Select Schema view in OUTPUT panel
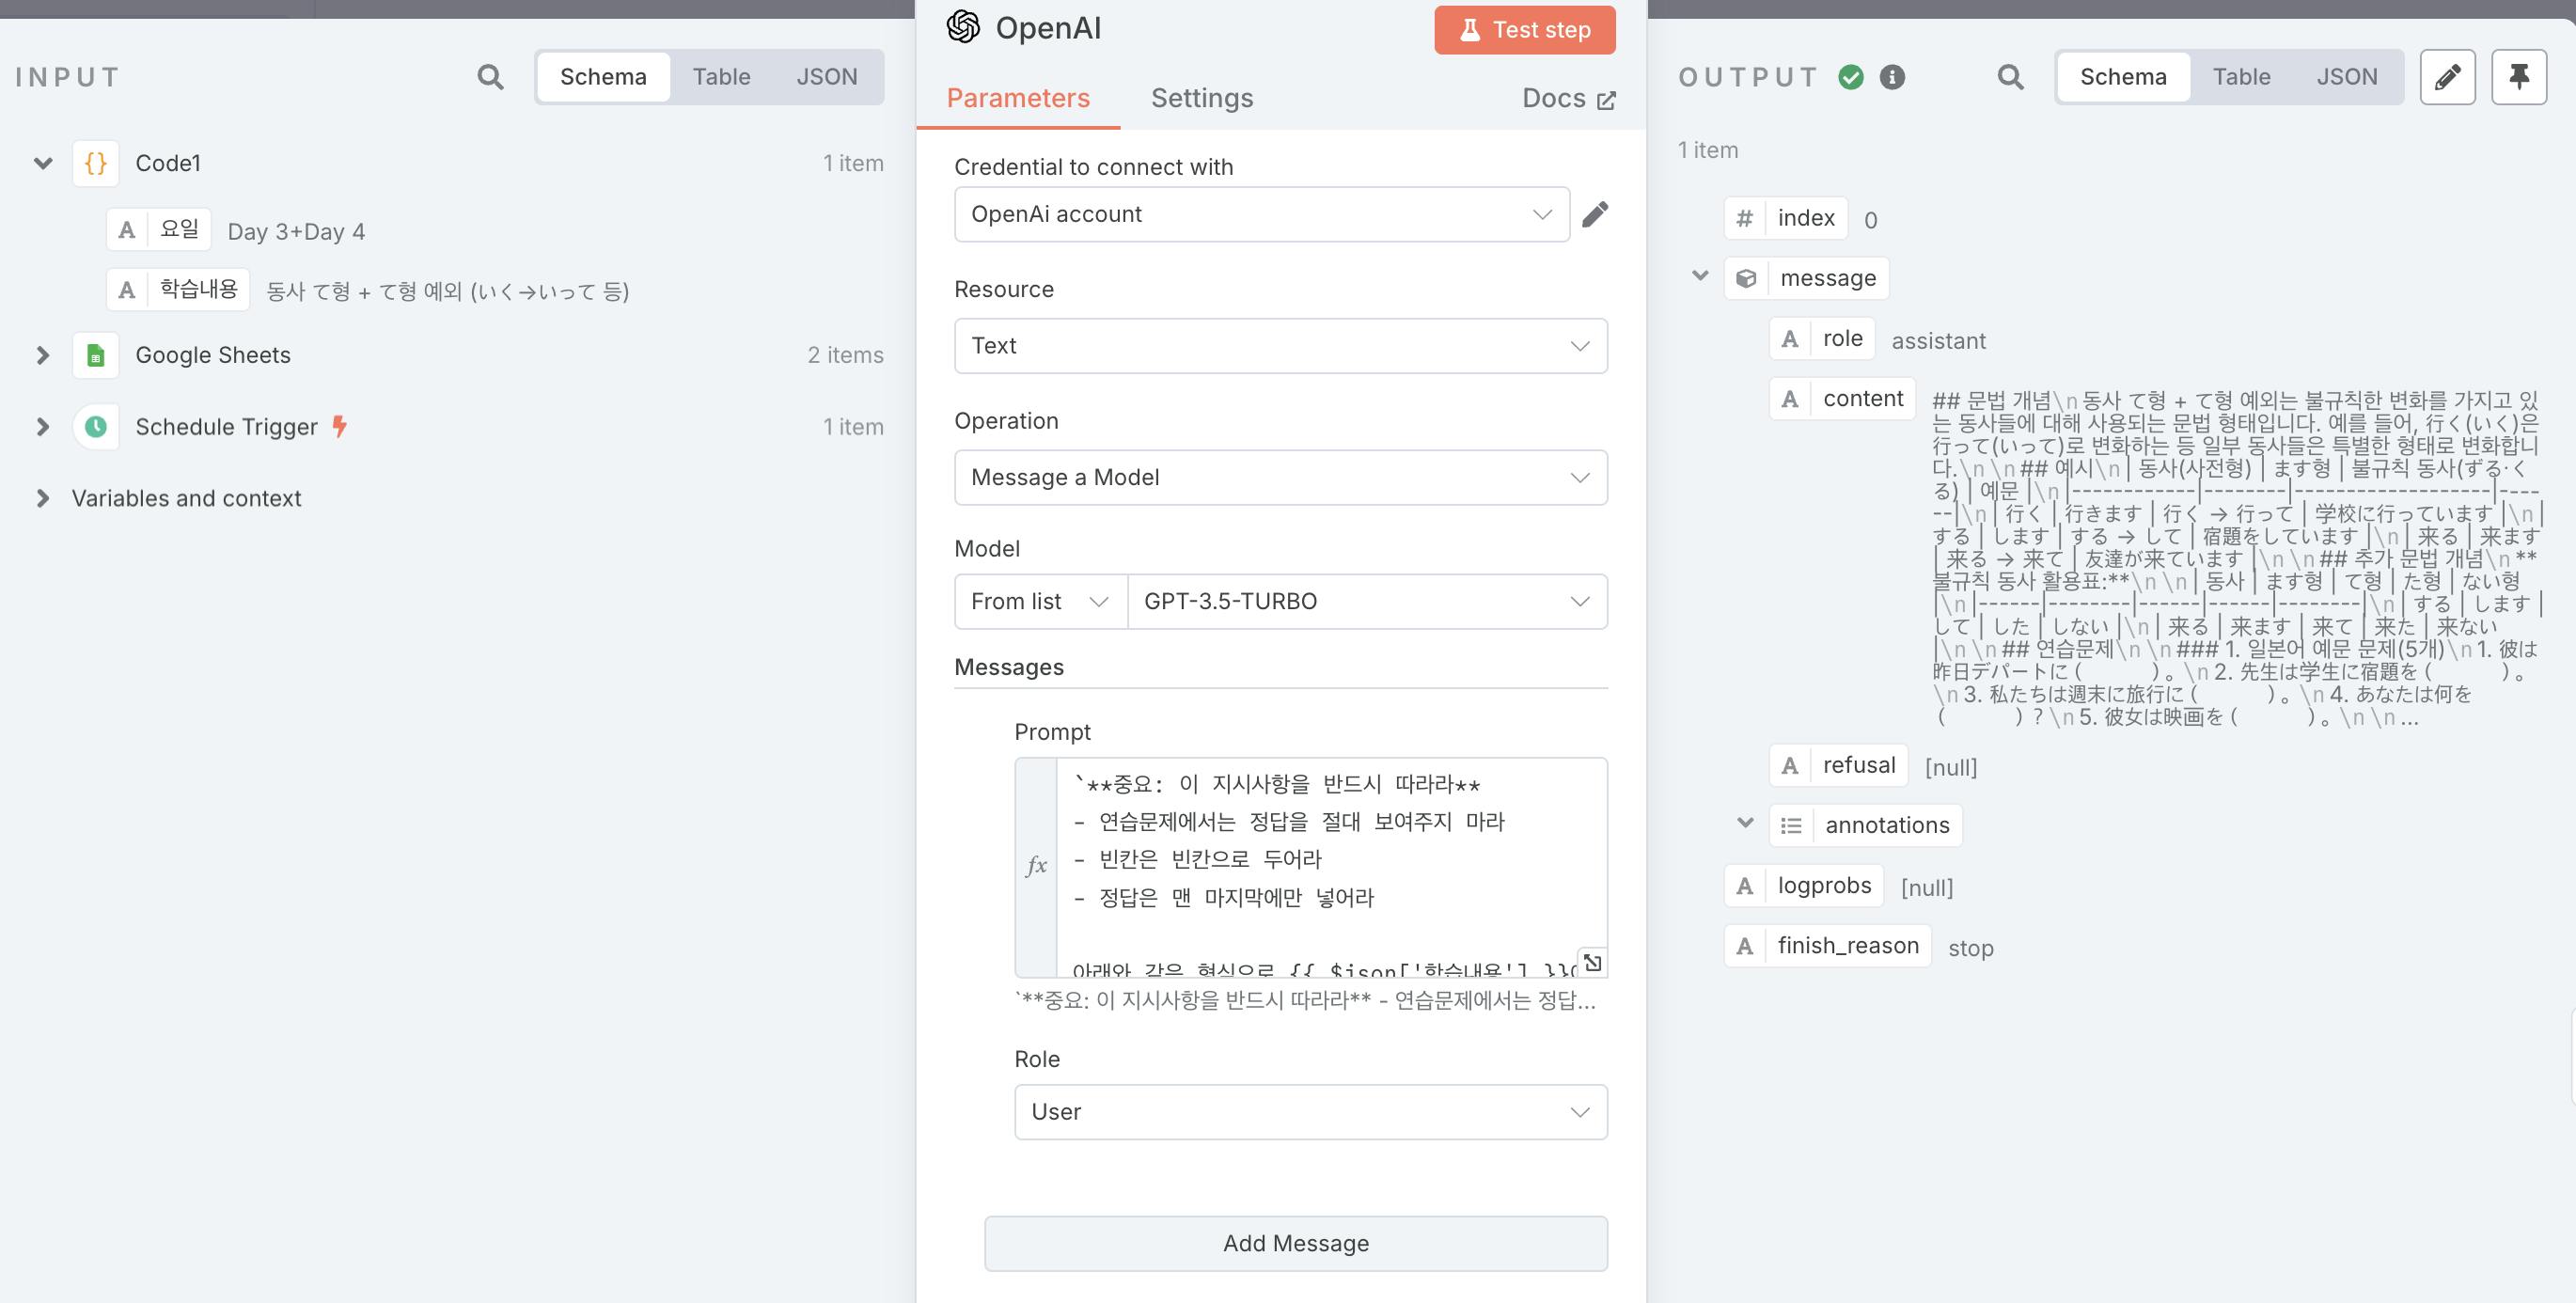Viewport: 2576px width, 1303px height. (2123, 77)
